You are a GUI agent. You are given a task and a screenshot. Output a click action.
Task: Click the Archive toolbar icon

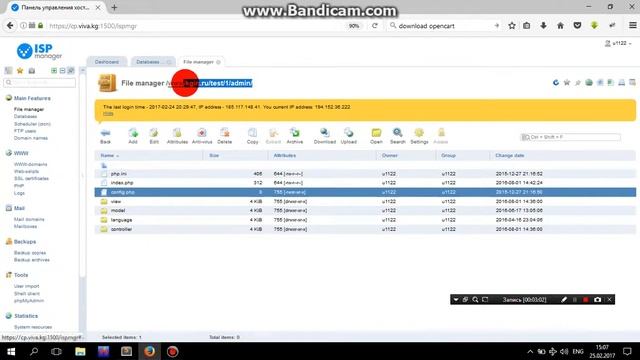pyautogui.click(x=295, y=136)
